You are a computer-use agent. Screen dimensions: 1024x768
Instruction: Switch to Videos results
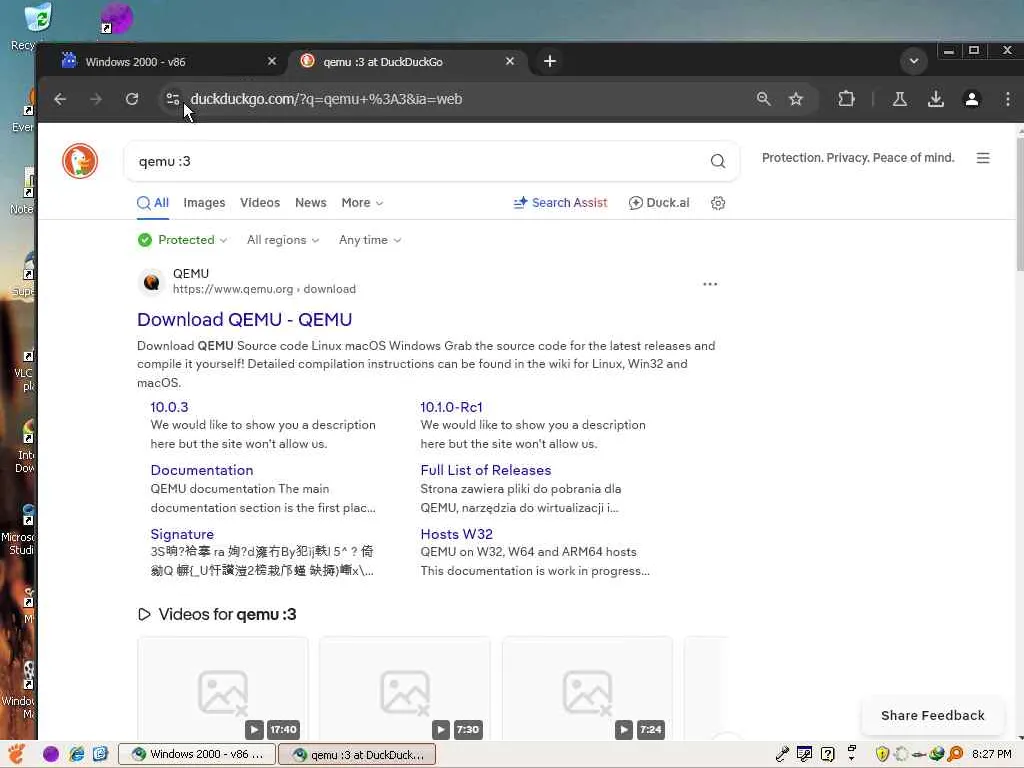[x=260, y=203]
